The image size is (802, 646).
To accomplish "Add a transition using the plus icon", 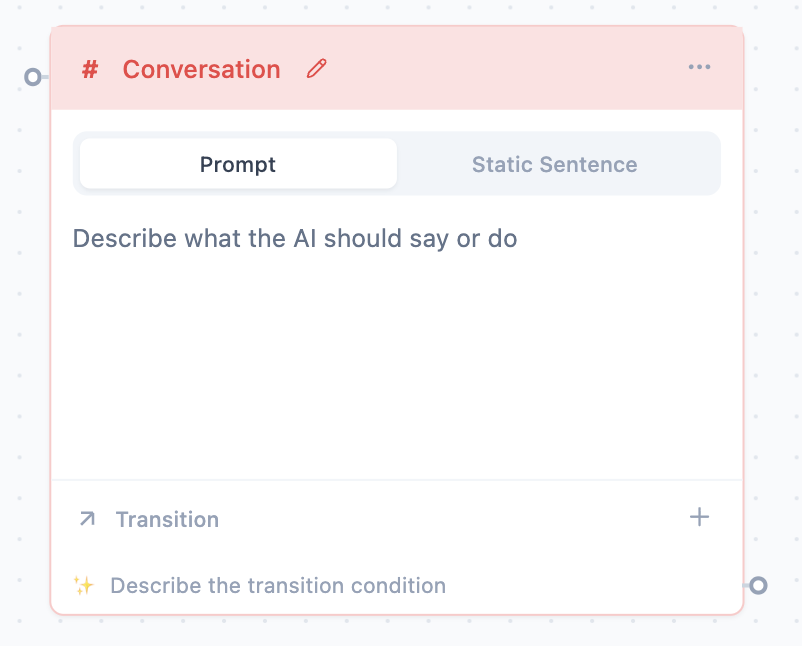I will 701,517.
